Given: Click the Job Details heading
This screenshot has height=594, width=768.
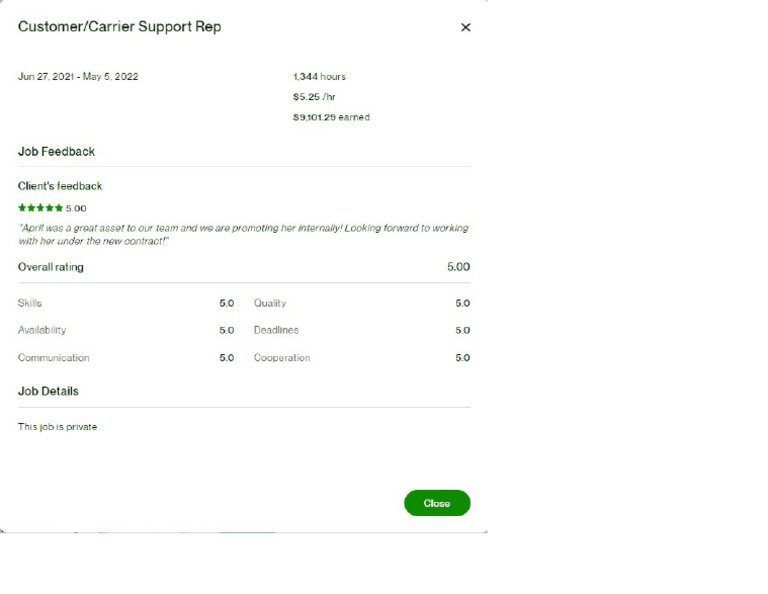Looking at the screenshot, I should point(48,391).
